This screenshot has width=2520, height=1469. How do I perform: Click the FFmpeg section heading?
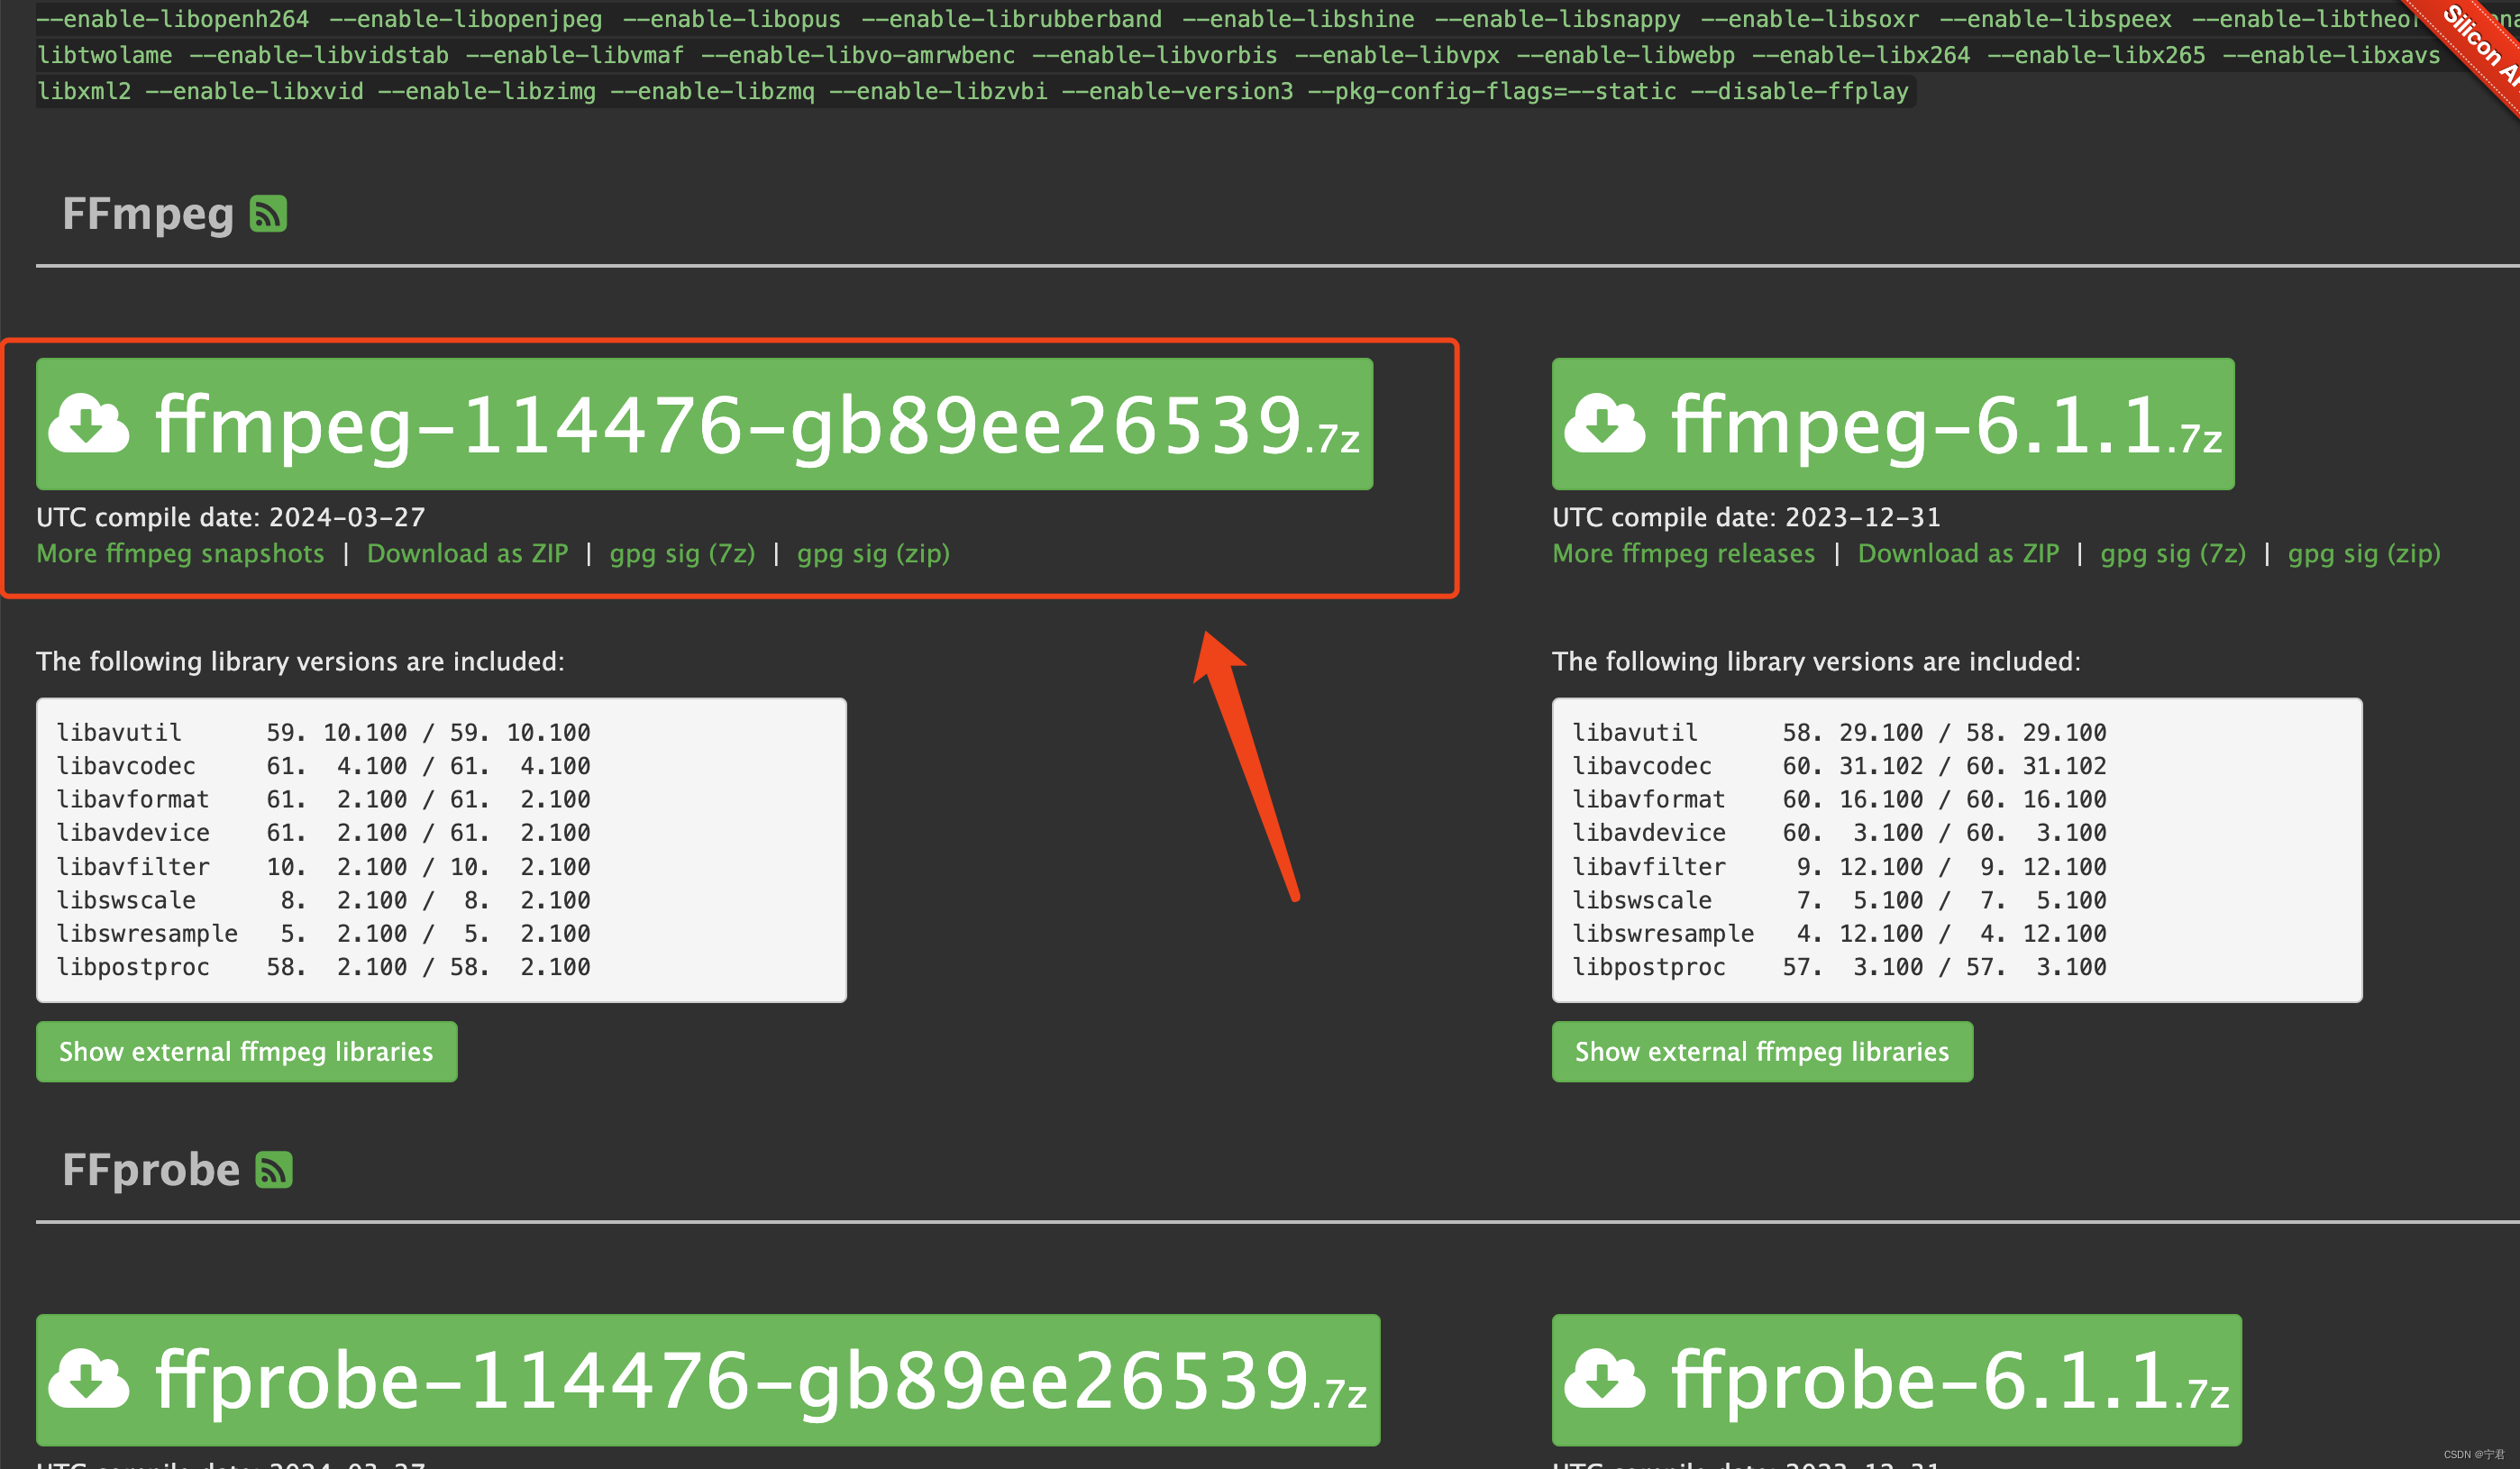[148, 214]
